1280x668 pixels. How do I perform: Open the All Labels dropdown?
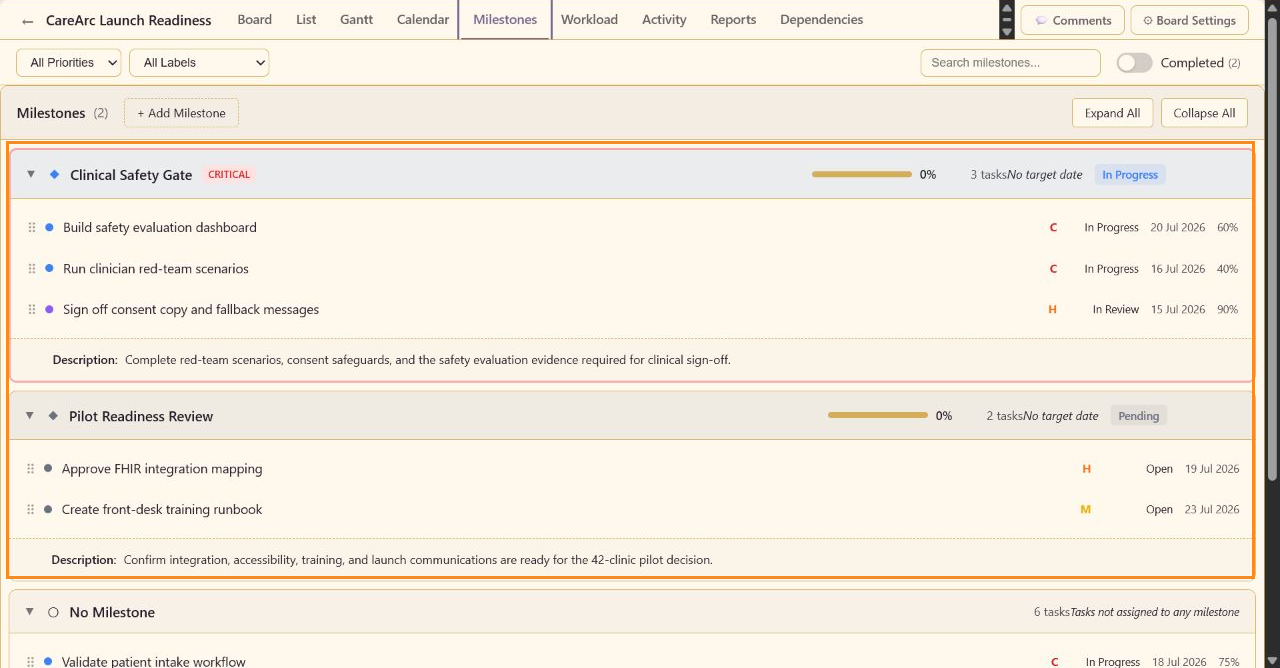(199, 63)
